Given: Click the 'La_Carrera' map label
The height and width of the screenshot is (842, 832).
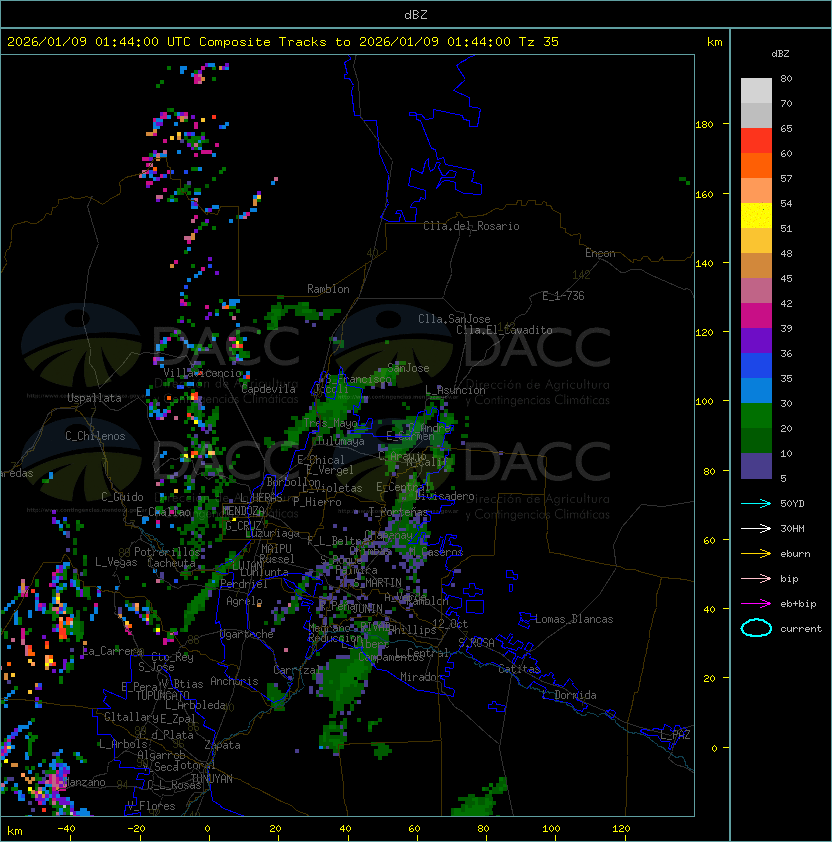Looking at the screenshot, I should (113, 651).
